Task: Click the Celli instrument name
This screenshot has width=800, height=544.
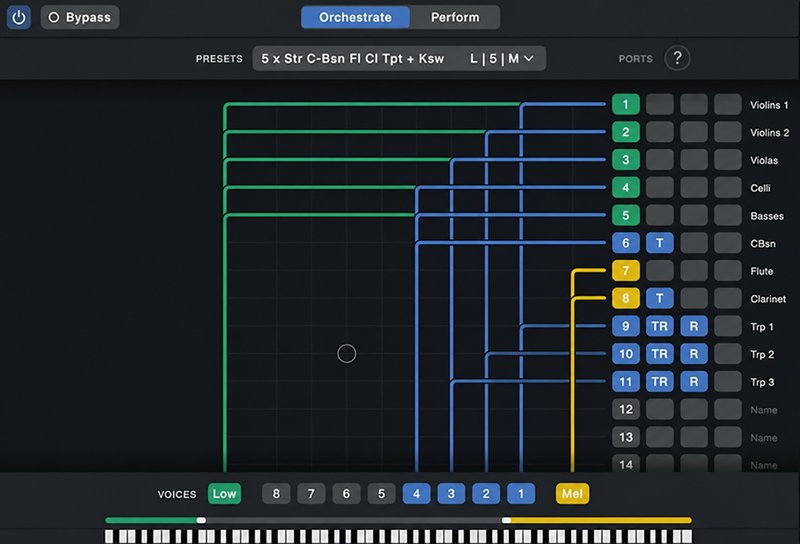Action: (x=760, y=188)
